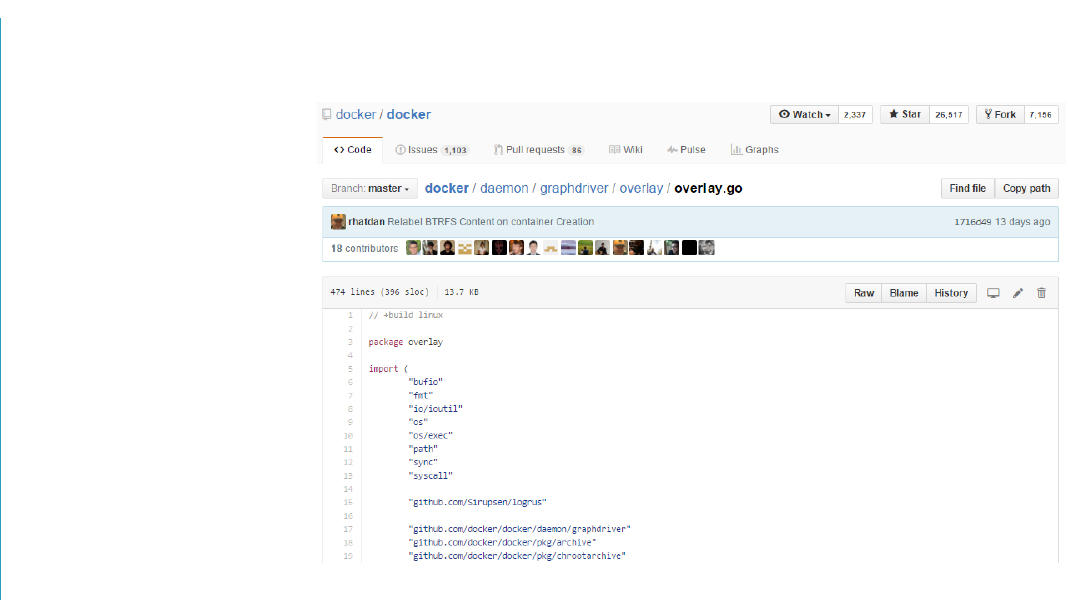
Task: Open the Branch: master dropdown
Action: [370, 189]
